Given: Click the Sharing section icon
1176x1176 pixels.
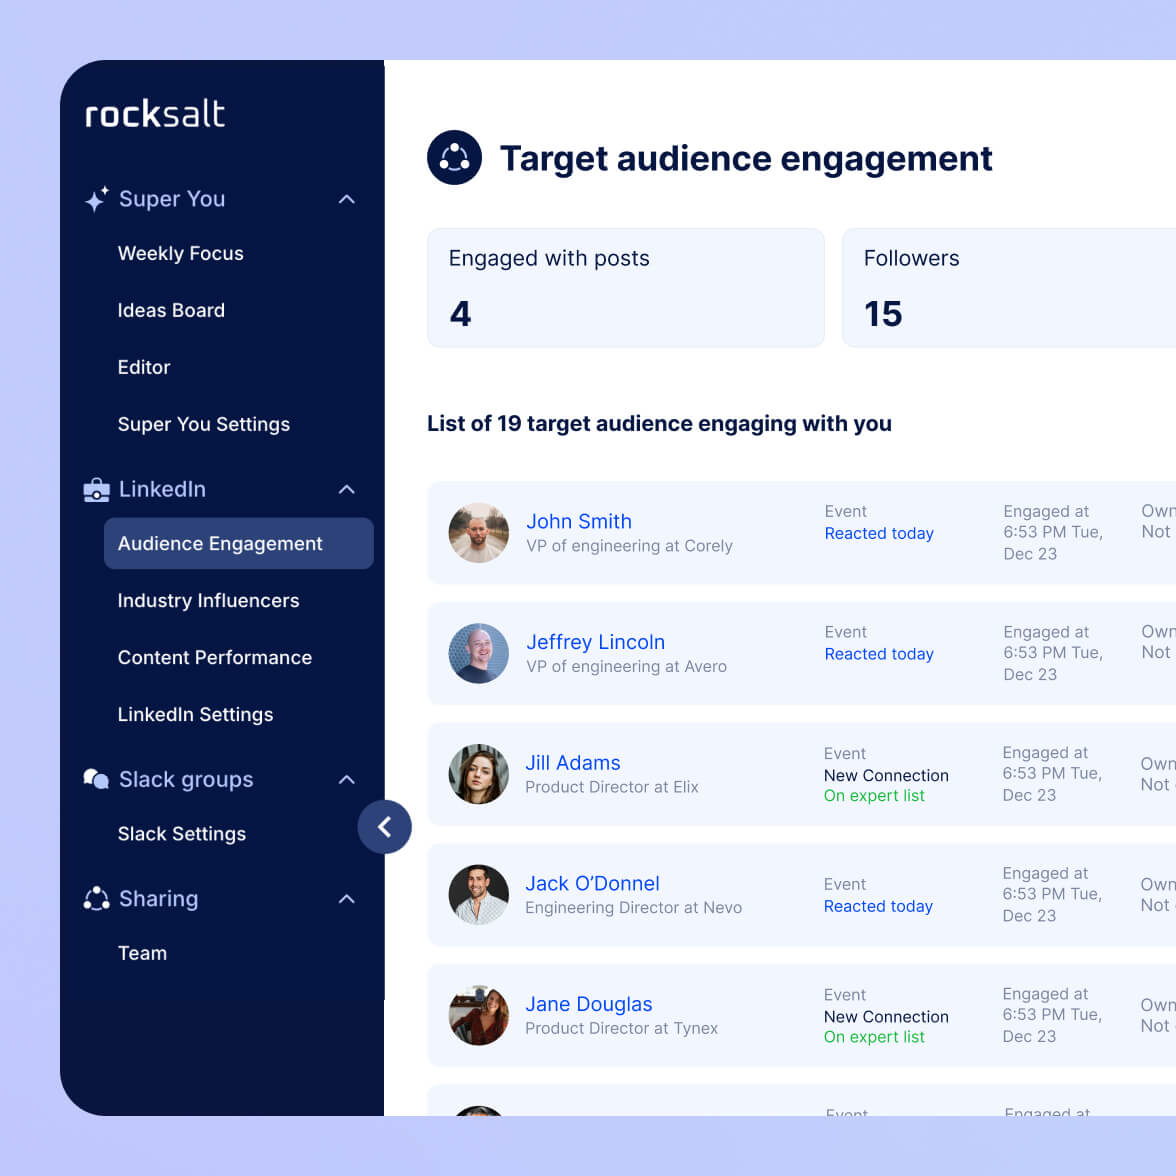Looking at the screenshot, I should pyautogui.click(x=96, y=899).
